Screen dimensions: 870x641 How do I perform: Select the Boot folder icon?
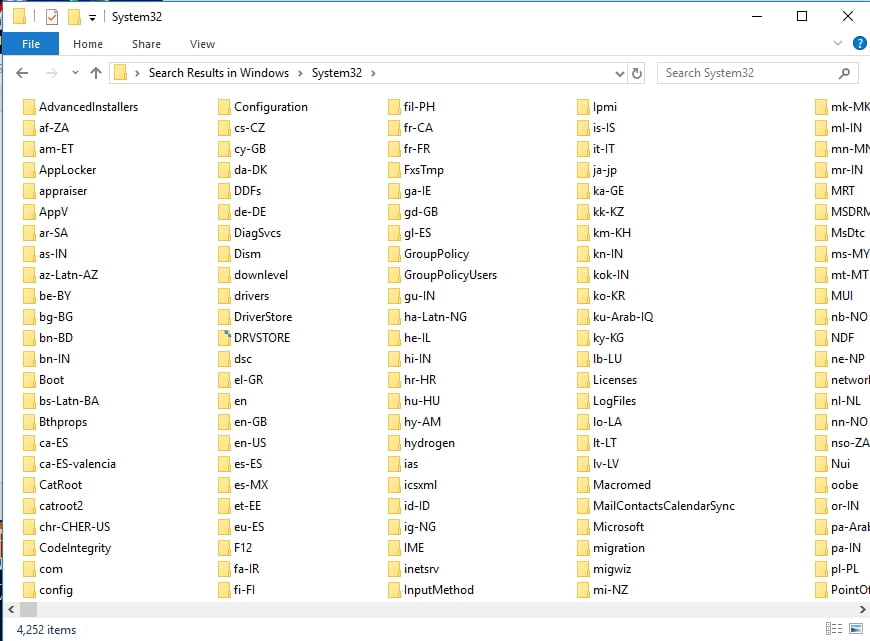tap(29, 380)
